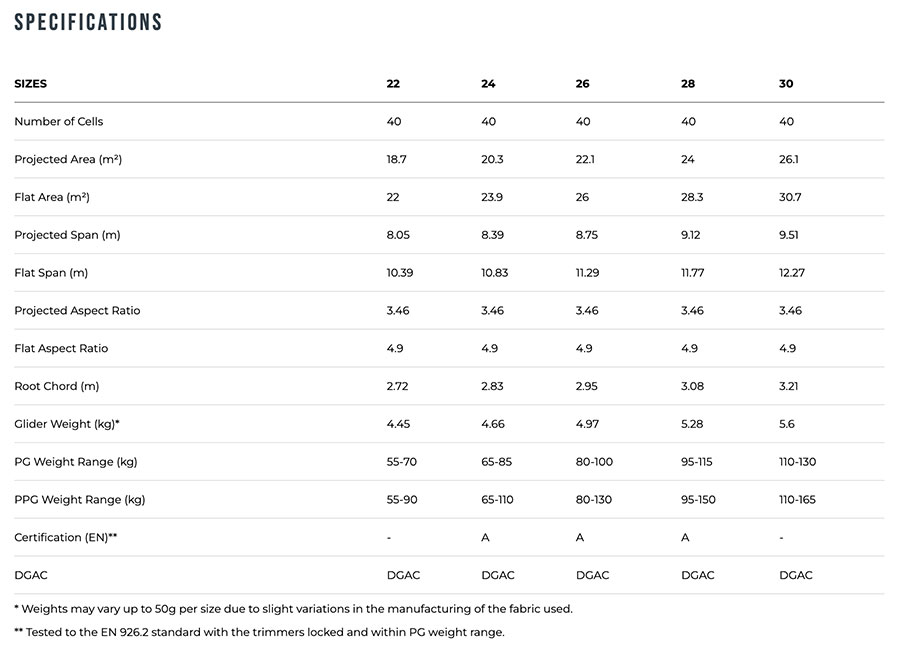
Task: Select the size 24 column header
Action: coord(488,84)
